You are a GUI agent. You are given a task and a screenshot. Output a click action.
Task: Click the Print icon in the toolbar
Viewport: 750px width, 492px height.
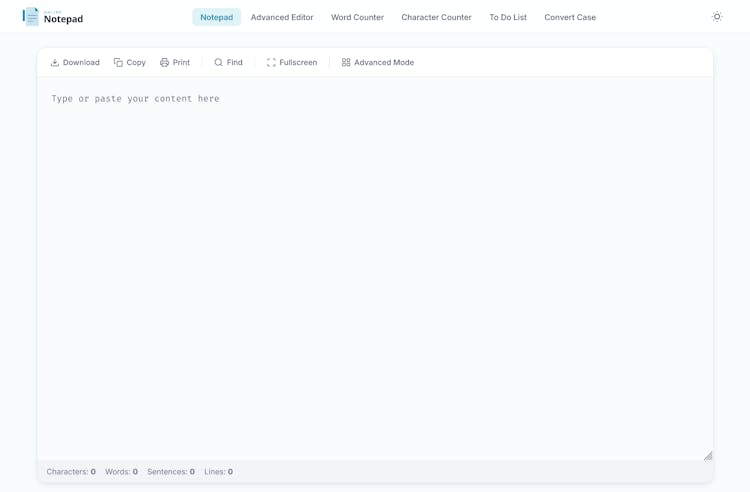coord(165,63)
